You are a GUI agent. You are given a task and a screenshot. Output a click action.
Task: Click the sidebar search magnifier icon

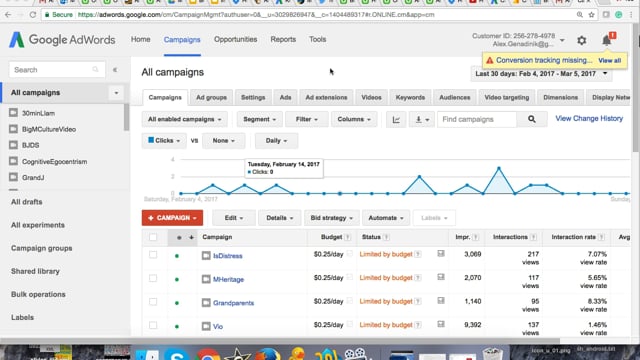point(96,70)
